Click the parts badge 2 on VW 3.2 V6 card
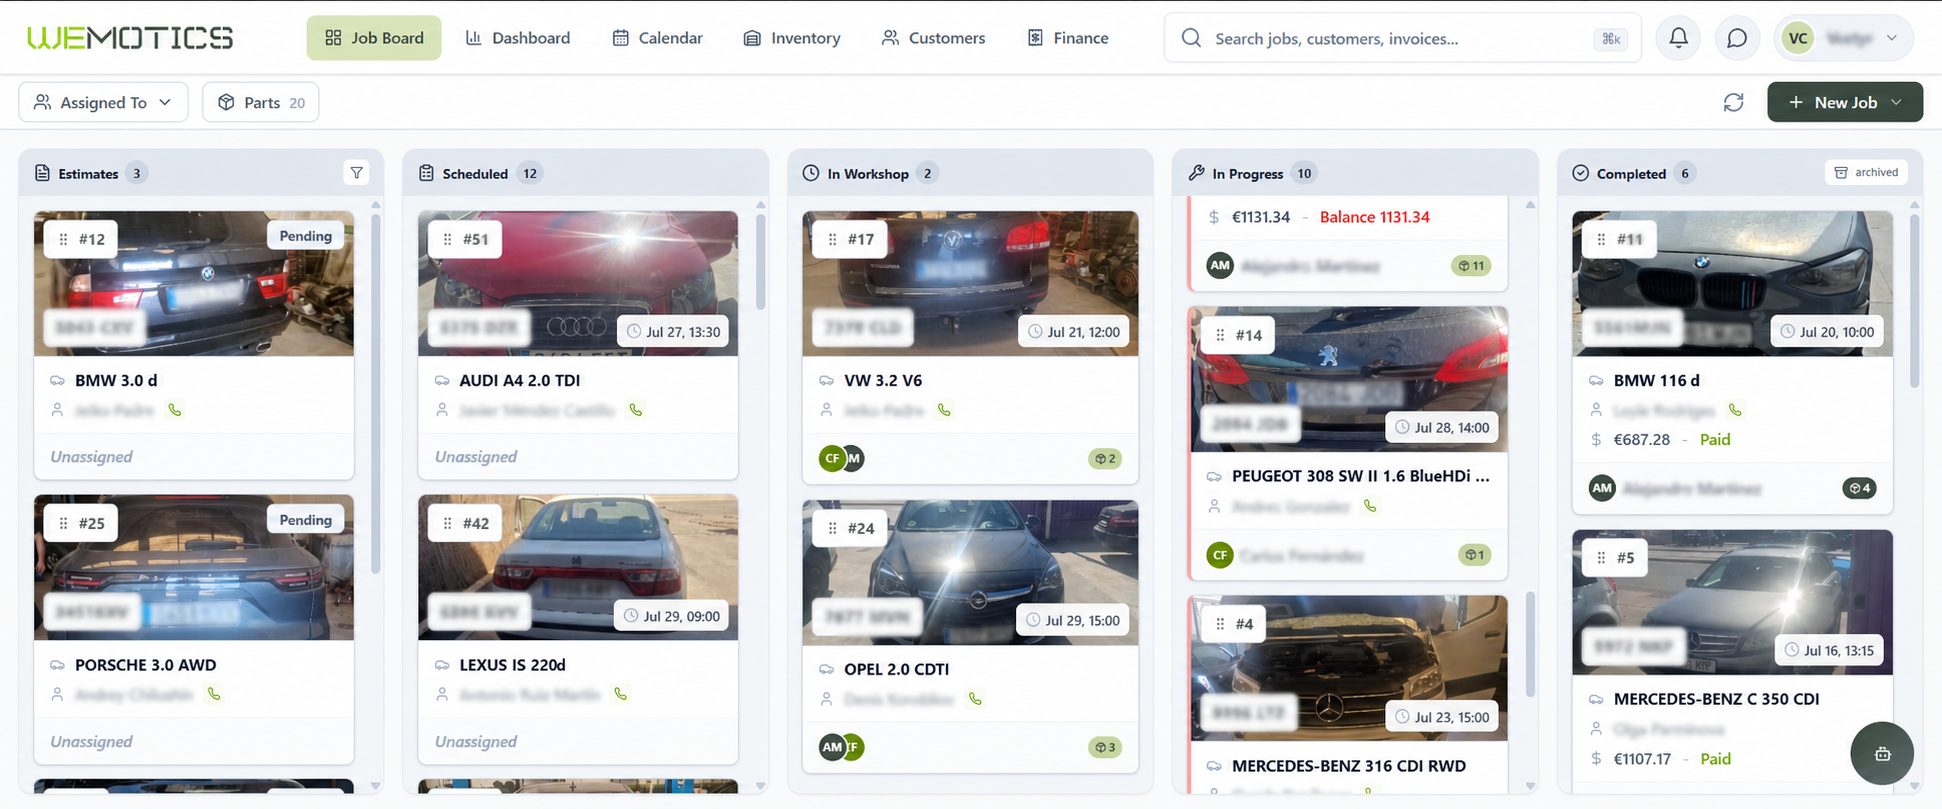Image resolution: width=1942 pixels, height=809 pixels. pyautogui.click(x=1105, y=459)
